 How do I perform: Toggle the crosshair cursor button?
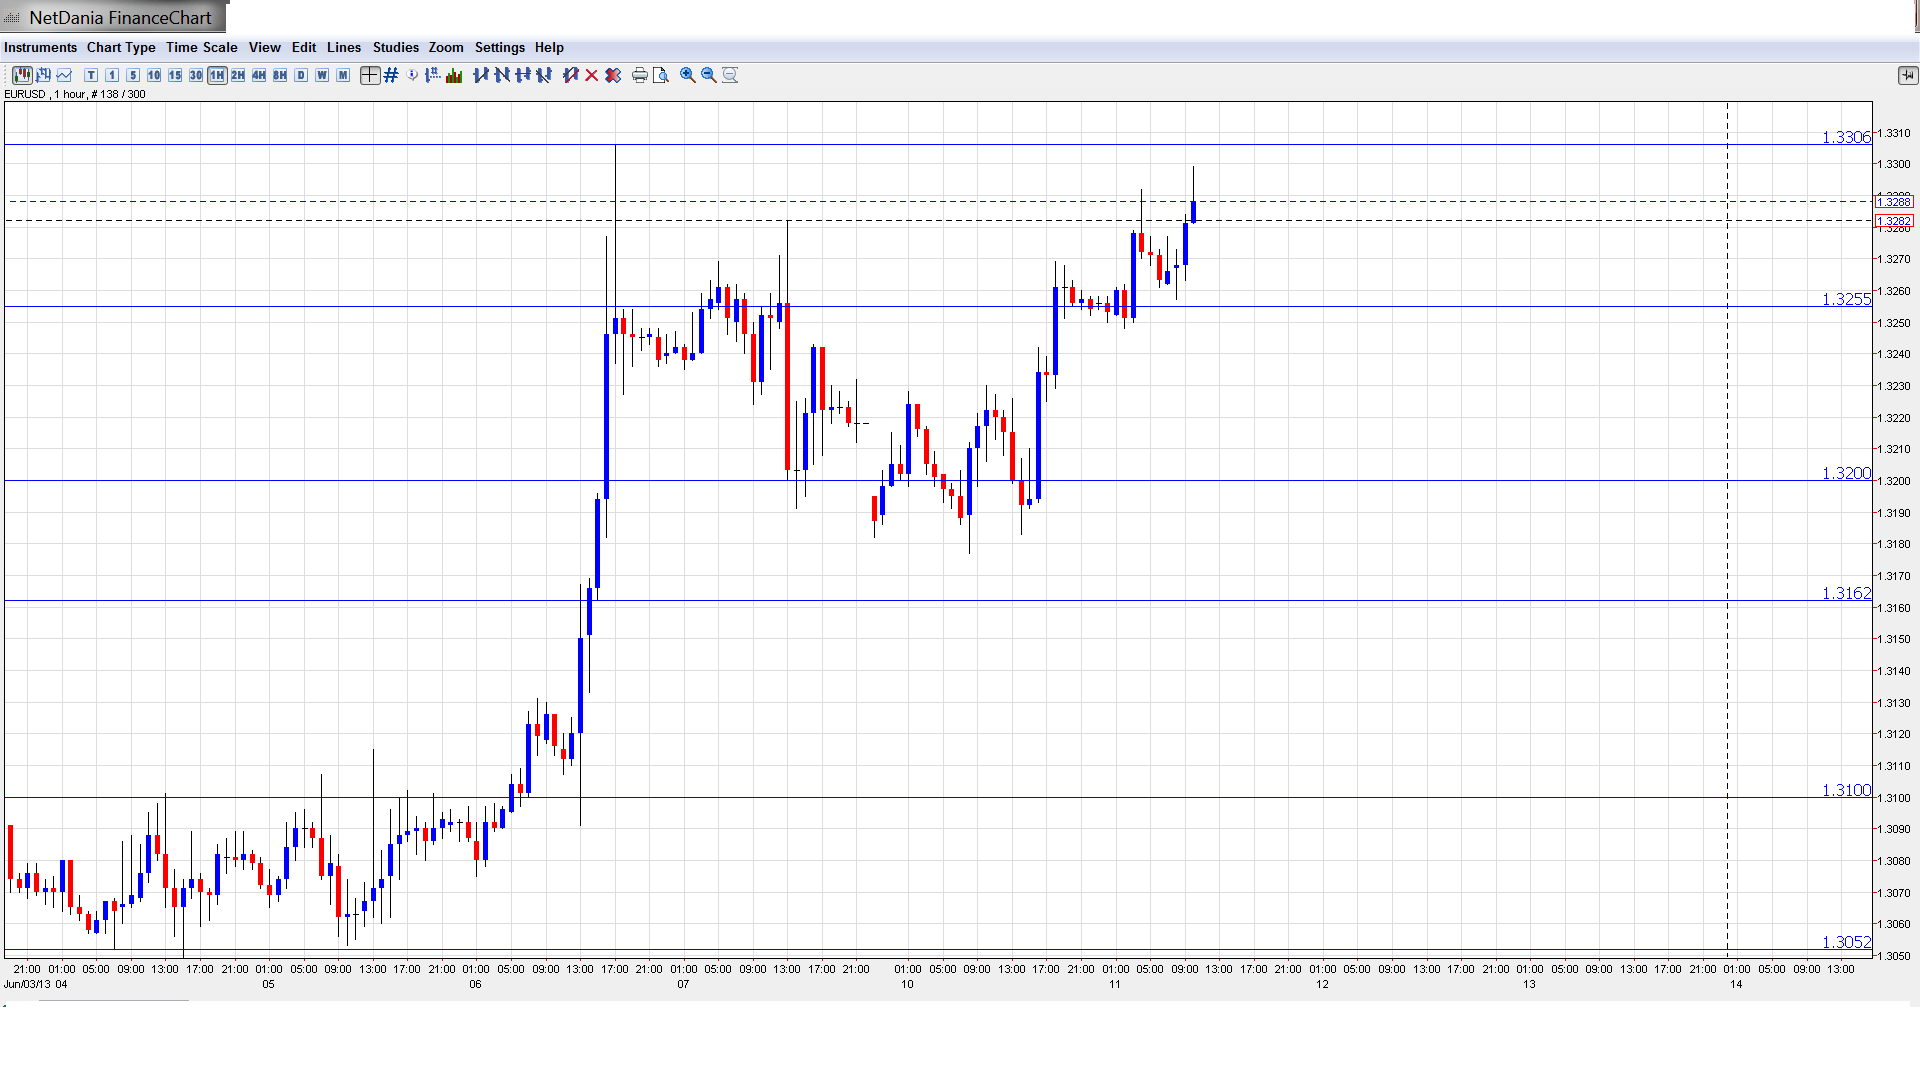[370, 75]
